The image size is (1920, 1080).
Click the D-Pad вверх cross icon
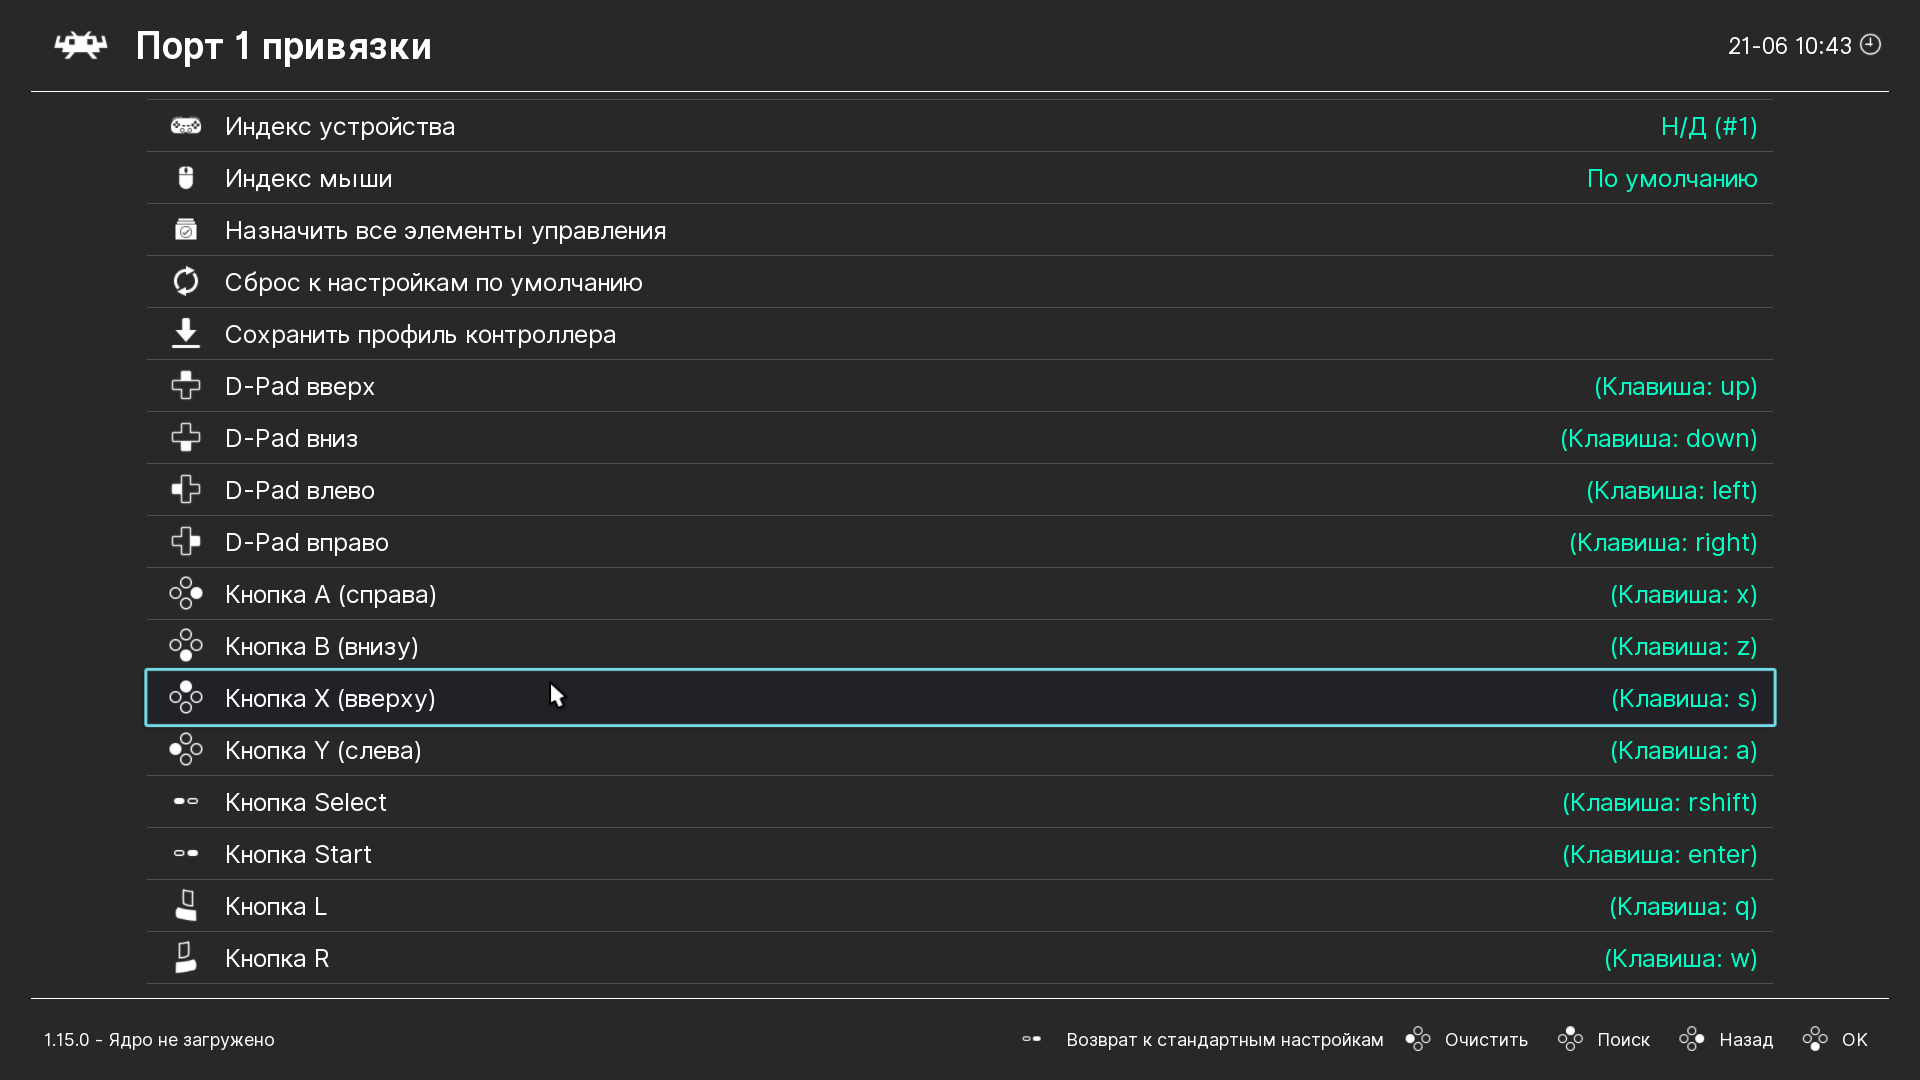point(185,386)
